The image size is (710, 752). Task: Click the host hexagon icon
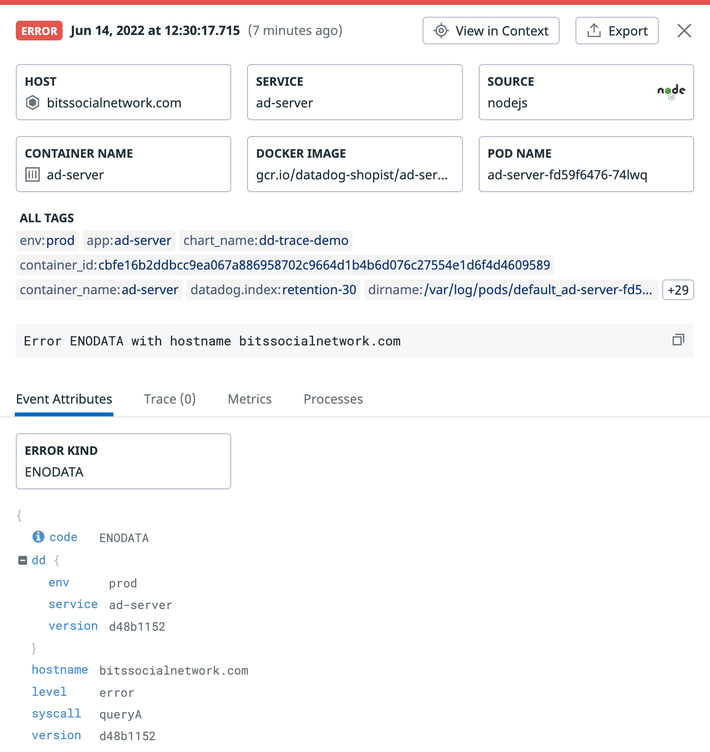[x=32, y=103]
